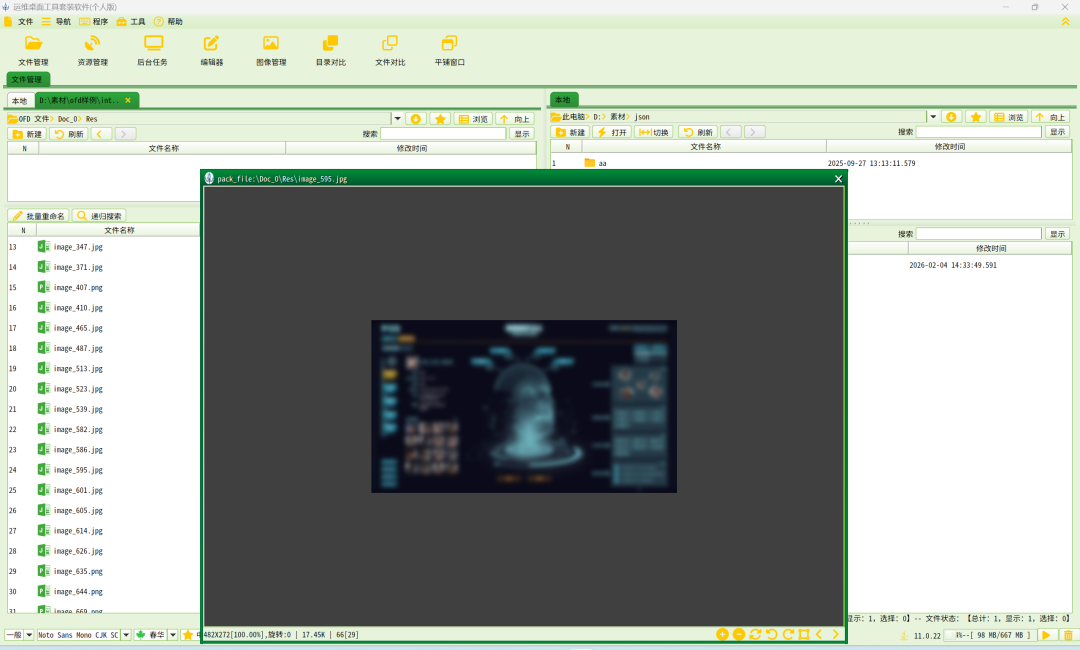
Task: Launch the 编辑器 tool
Action: [x=211, y=50]
